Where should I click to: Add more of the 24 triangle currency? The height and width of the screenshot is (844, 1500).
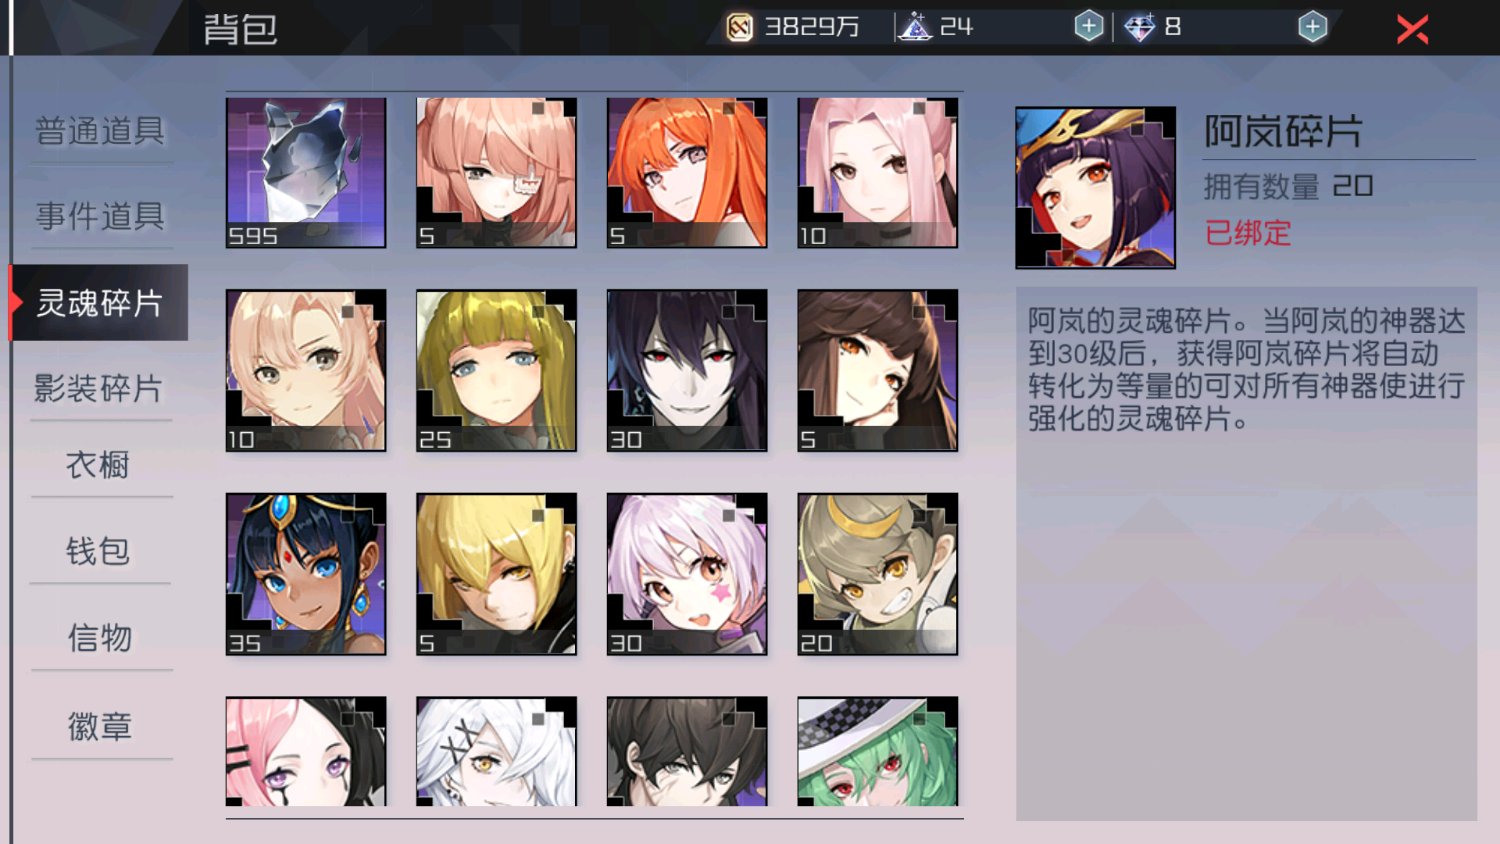(x=1089, y=27)
